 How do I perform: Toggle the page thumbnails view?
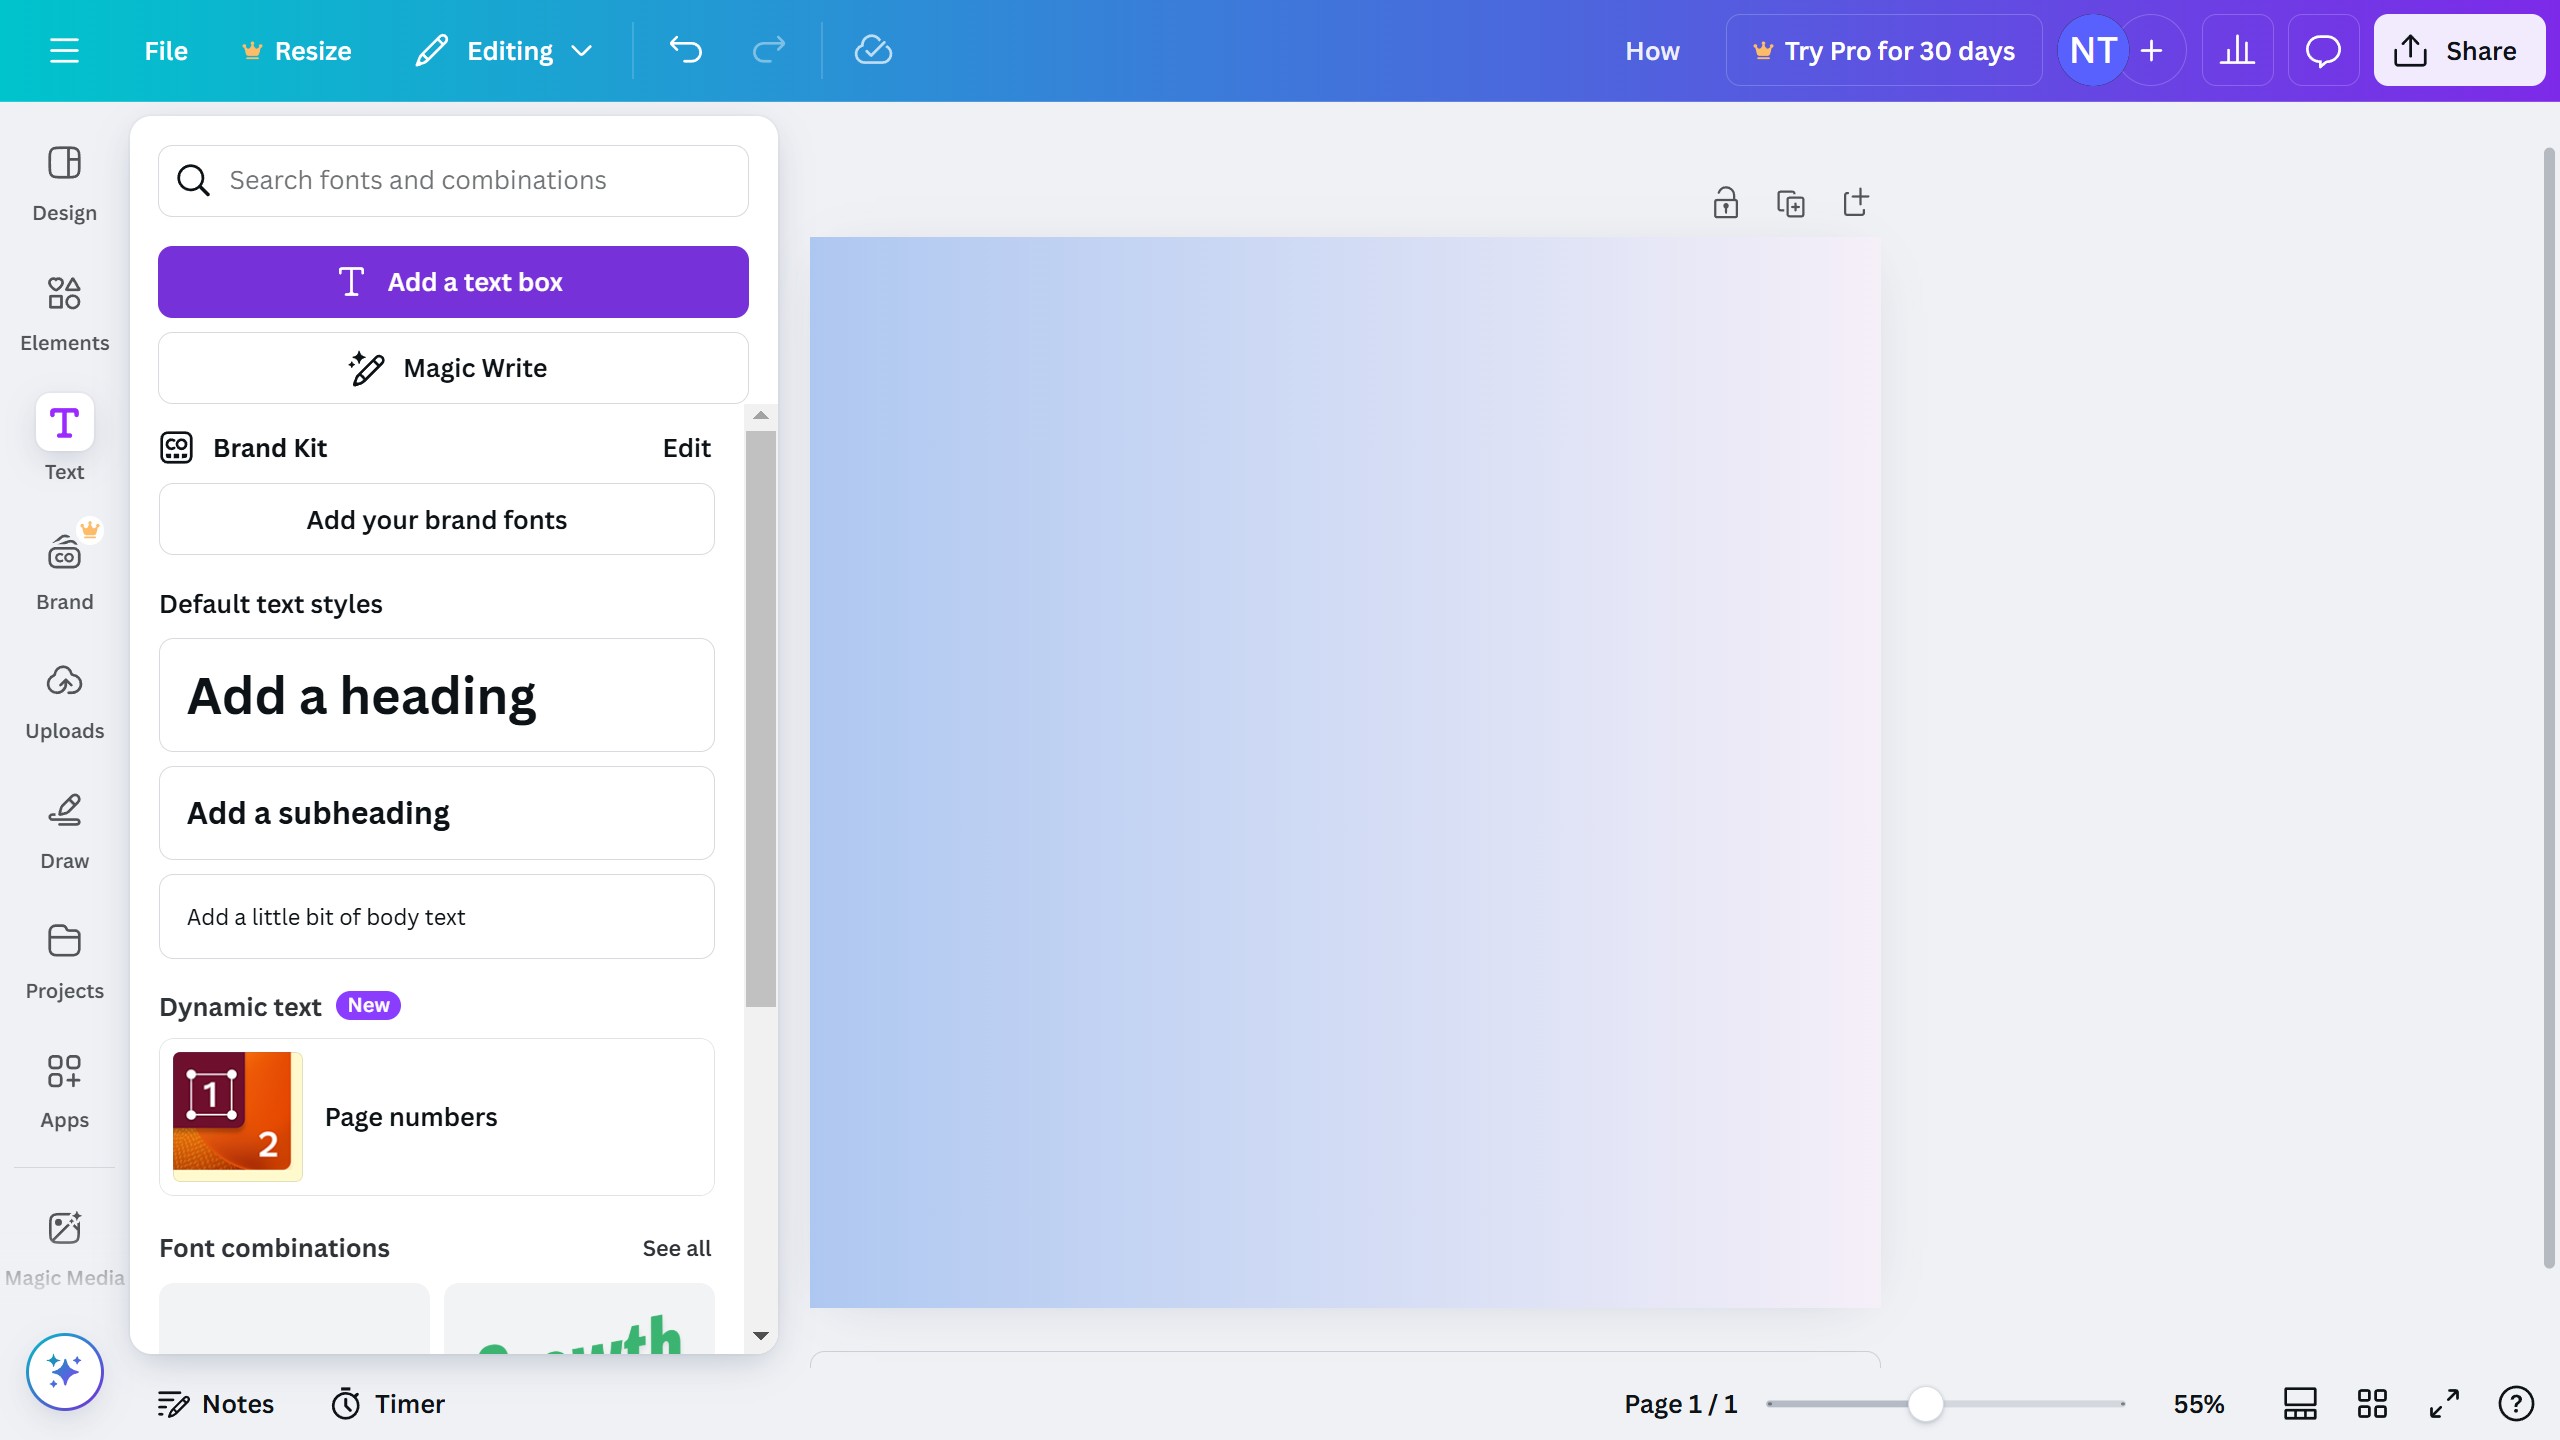pyautogui.click(x=2300, y=1404)
